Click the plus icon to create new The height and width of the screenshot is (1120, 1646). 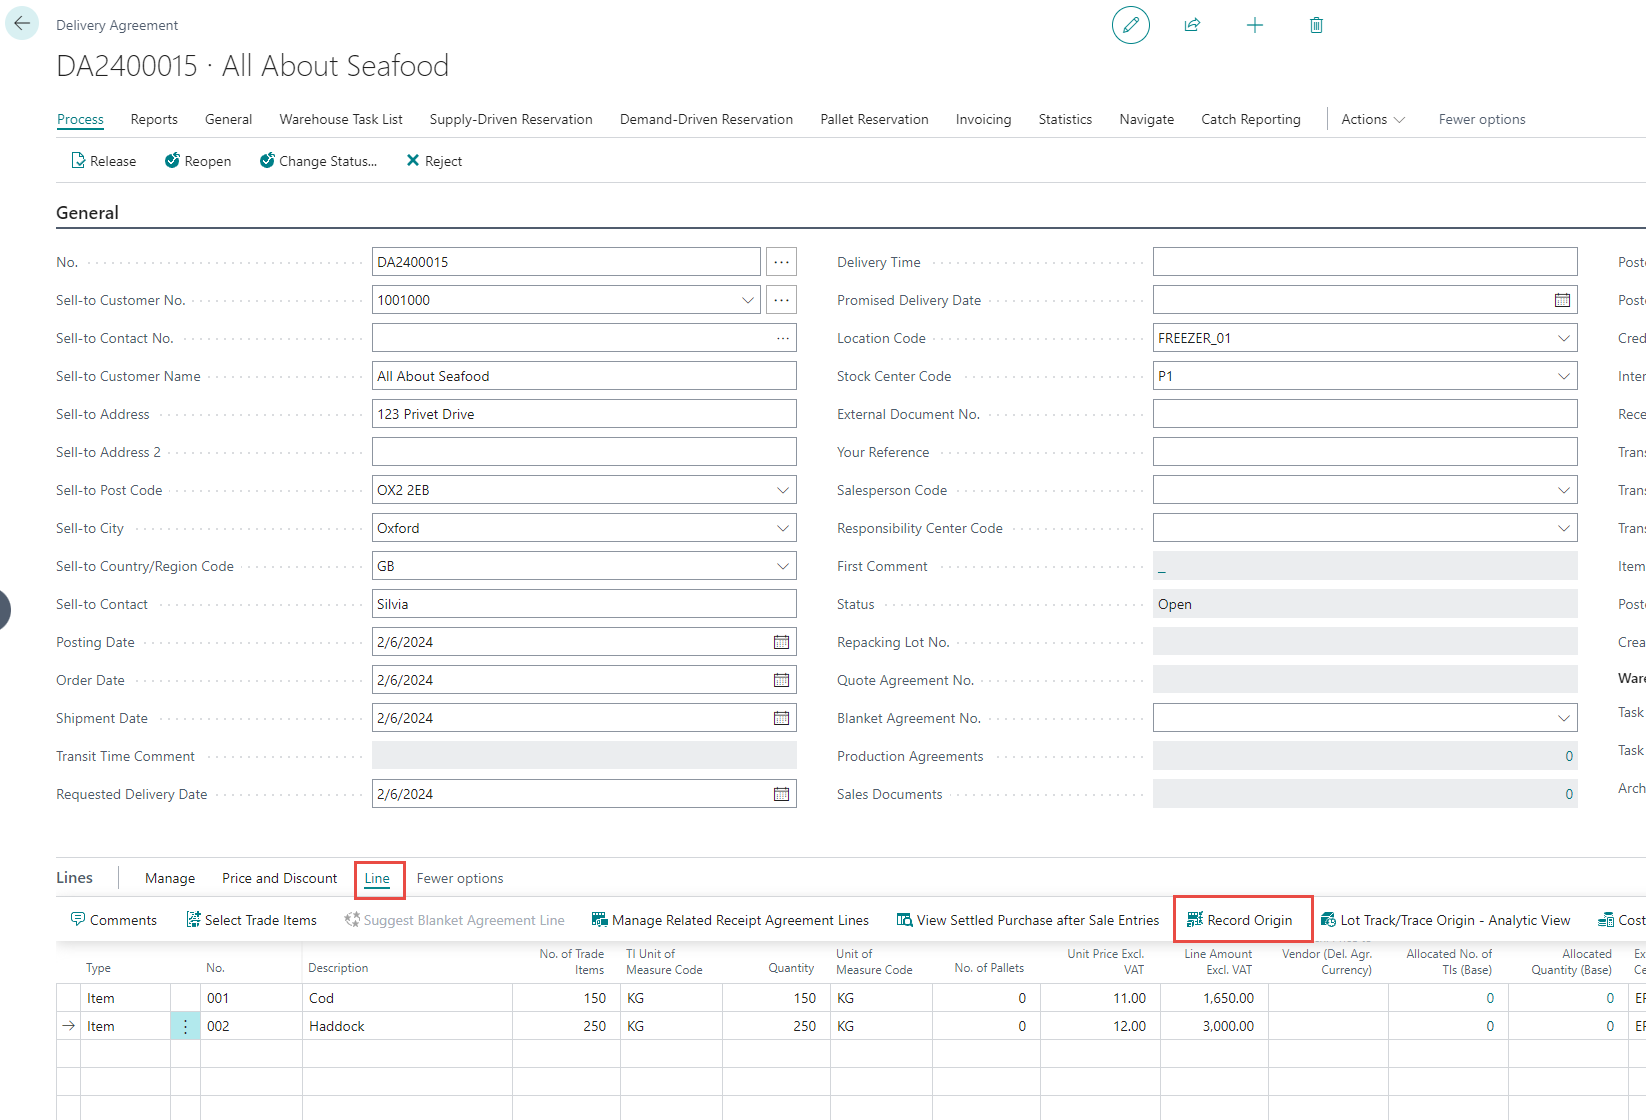pyautogui.click(x=1254, y=25)
